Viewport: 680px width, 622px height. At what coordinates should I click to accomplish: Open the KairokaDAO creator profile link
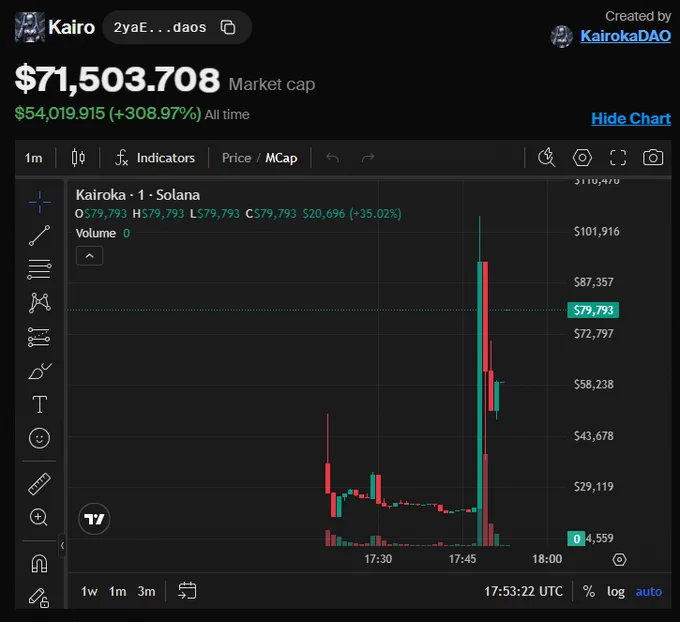(x=625, y=36)
